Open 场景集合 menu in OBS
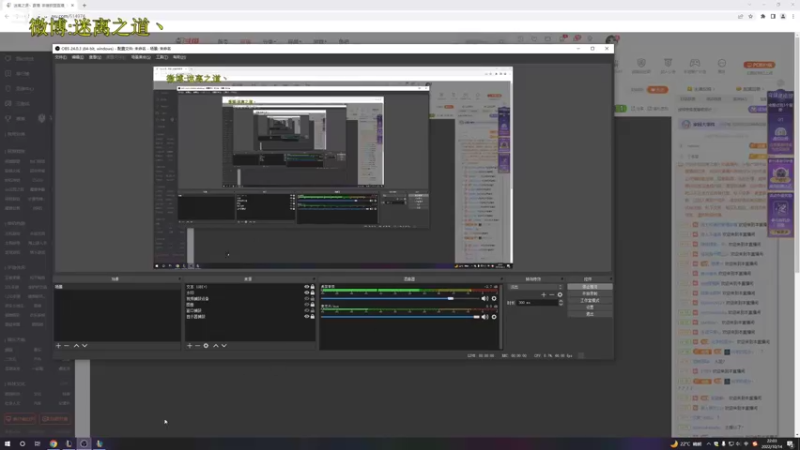 point(141,57)
